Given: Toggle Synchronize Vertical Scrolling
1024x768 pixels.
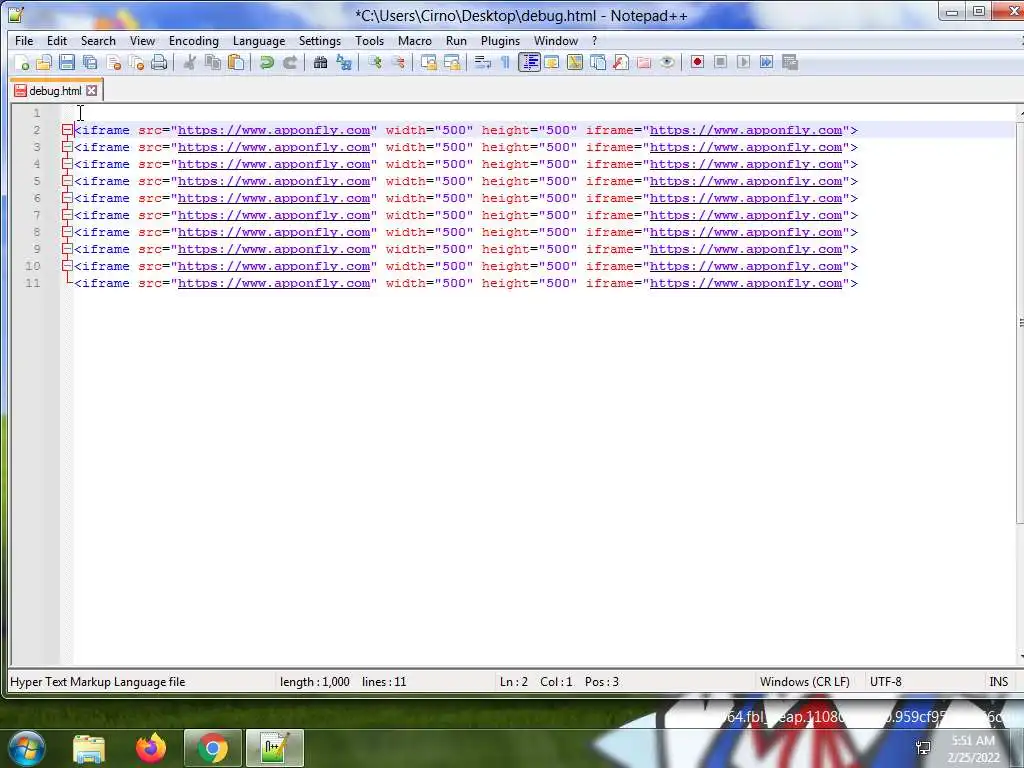Looking at the screenshot, I should 428,63.
